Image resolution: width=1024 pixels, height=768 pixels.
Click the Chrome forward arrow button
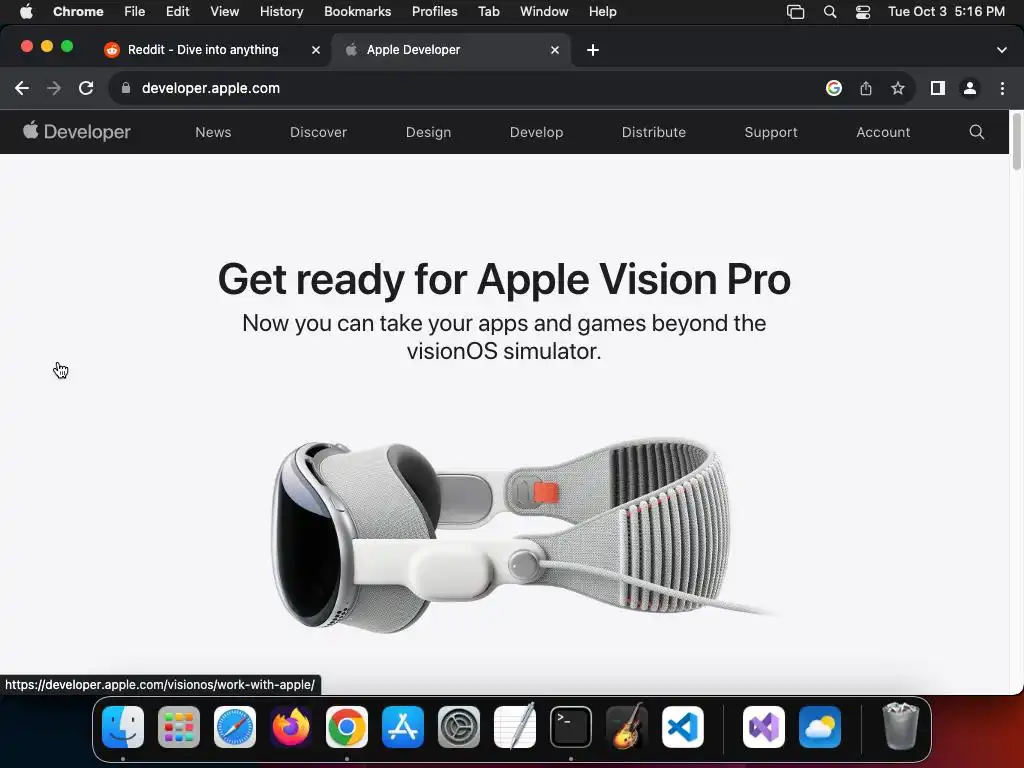click(x=54, y=88)
